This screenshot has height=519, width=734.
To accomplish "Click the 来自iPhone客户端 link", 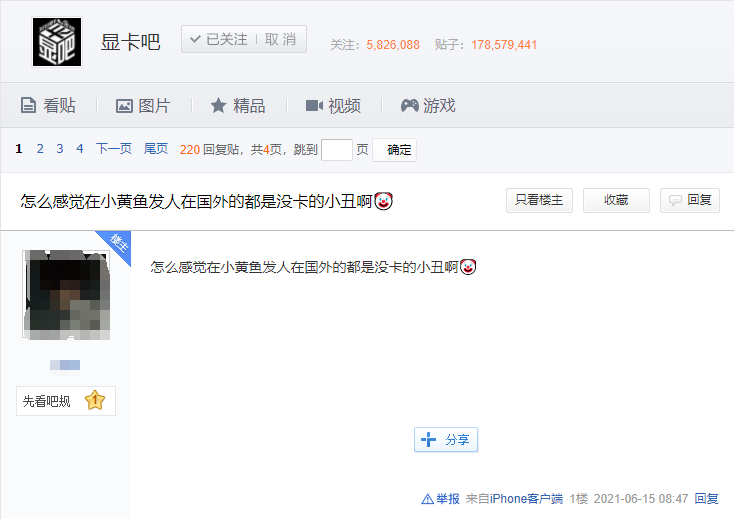I will (x=514, y=499).
